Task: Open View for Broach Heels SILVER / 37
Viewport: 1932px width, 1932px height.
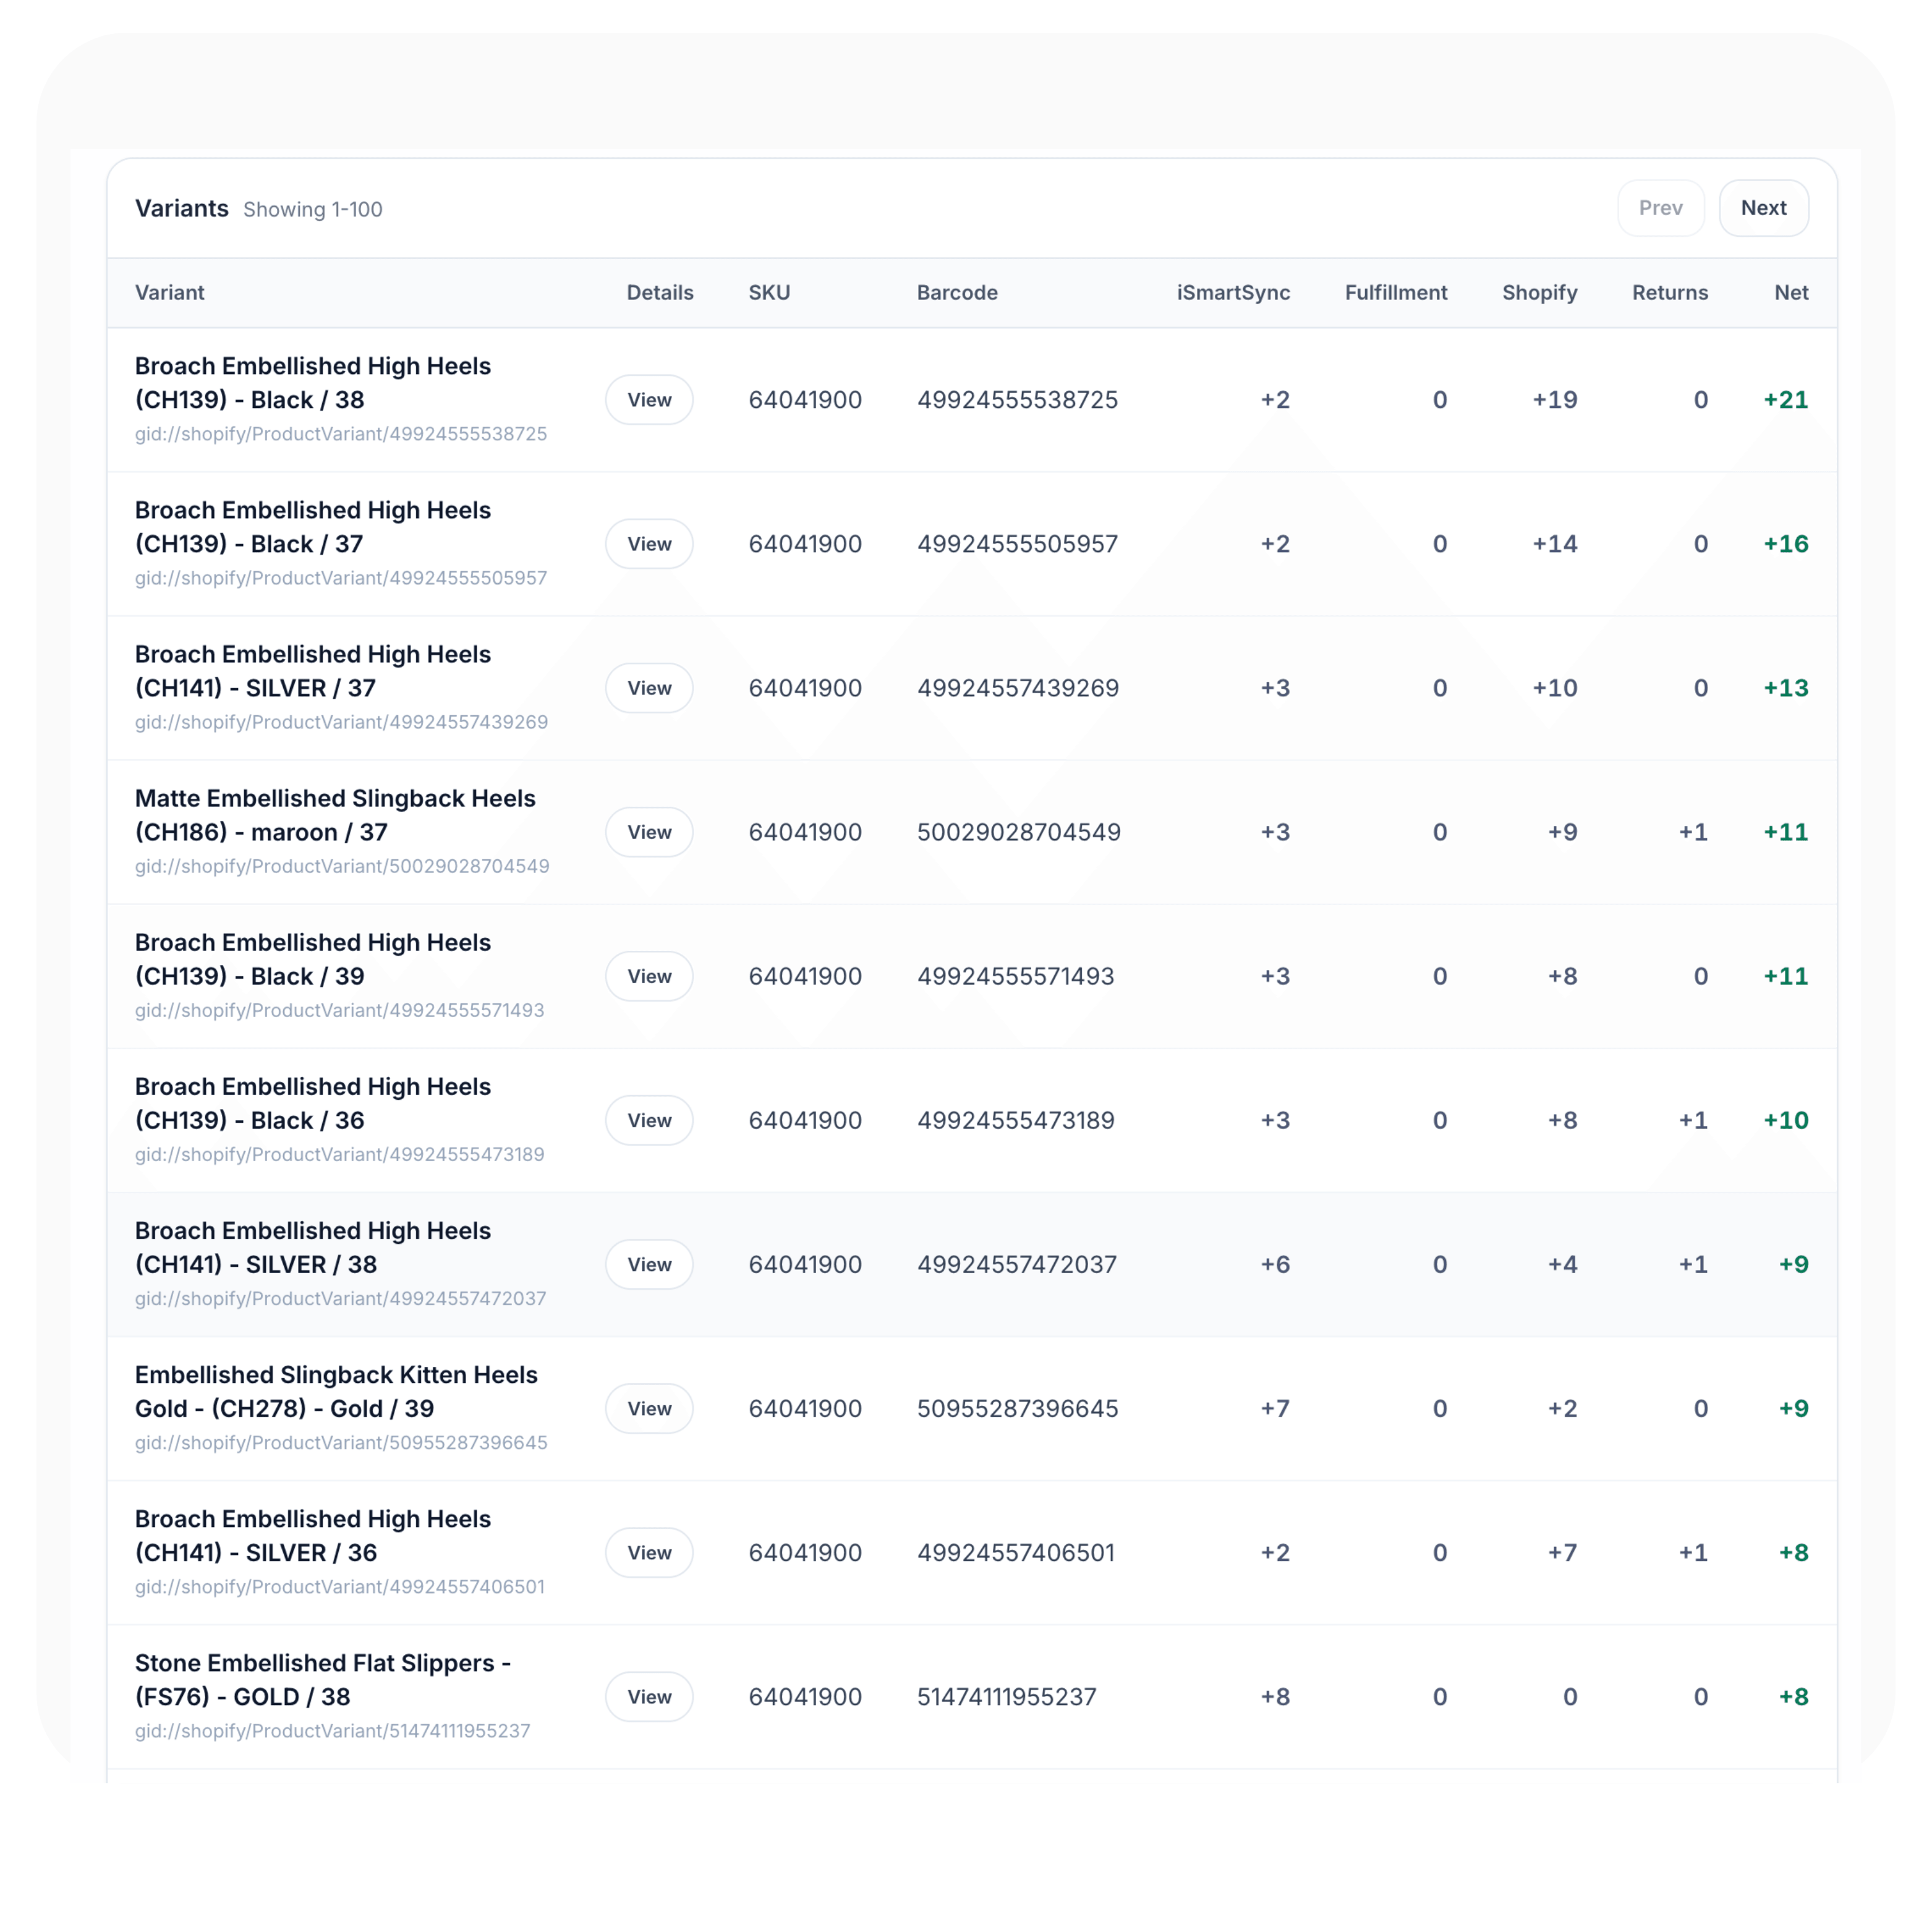Action: 649,688
